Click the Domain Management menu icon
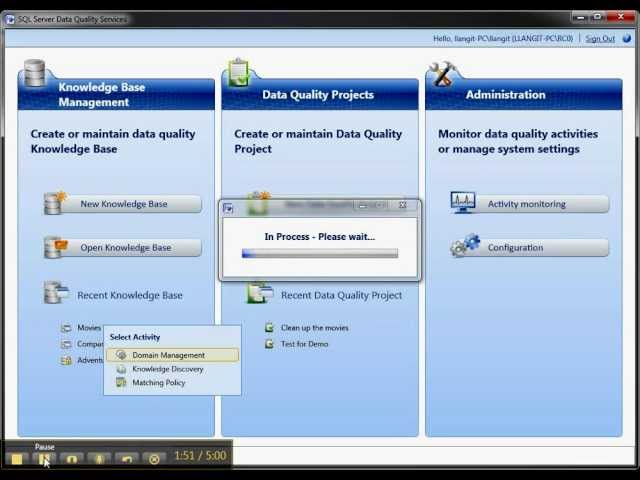640x480 pixels. pos(121,355)
